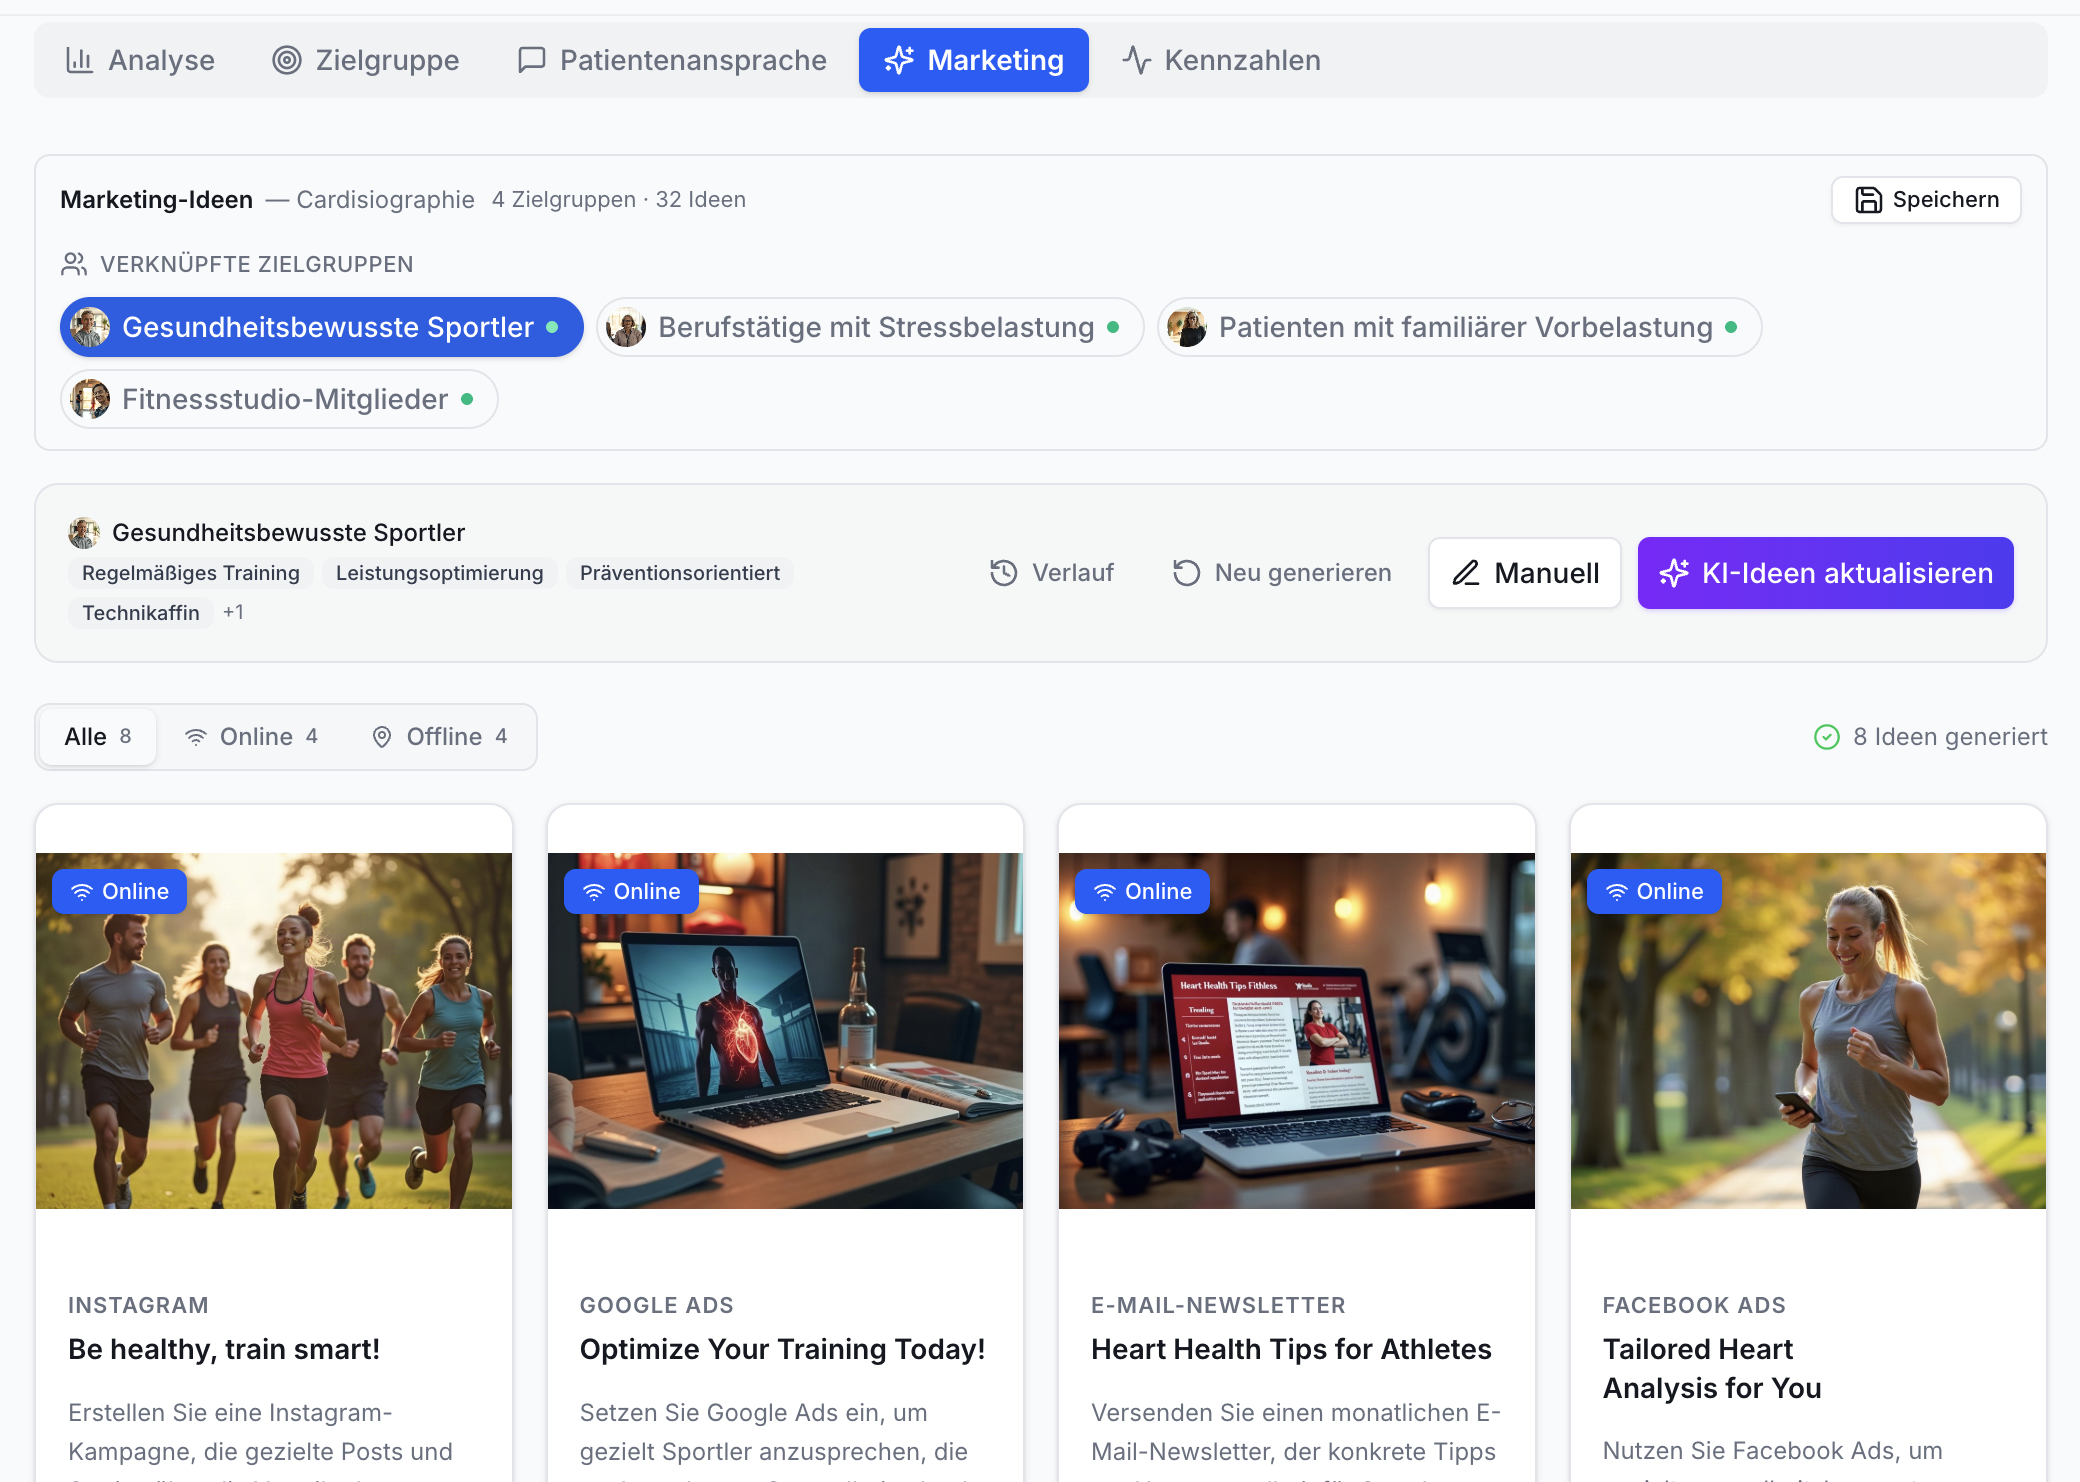
Task: Open the 'Heart Health Tips for Athletes' title
Action: click(1291, 1349)
